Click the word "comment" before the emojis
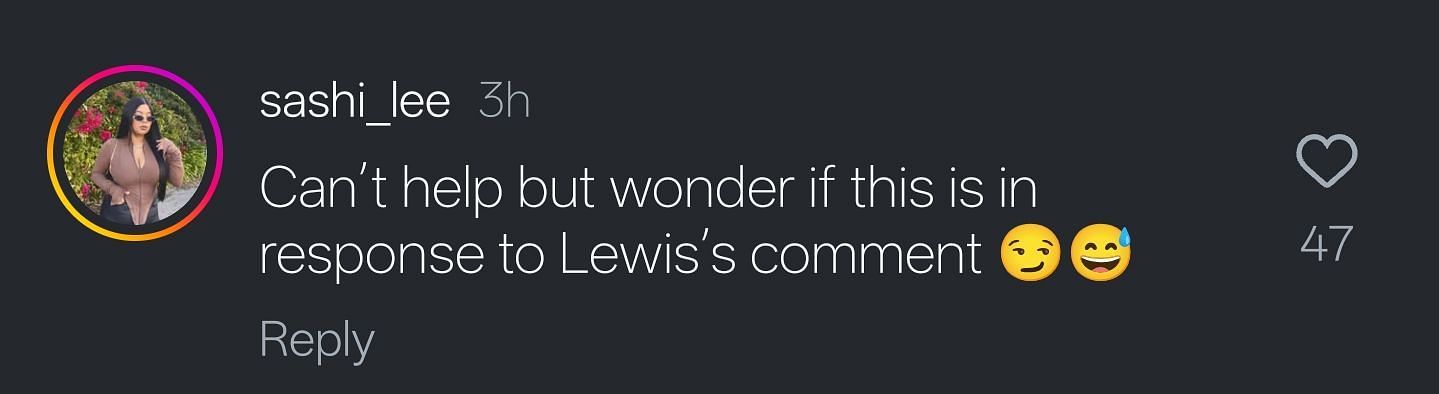The width and height of the screenshot is (1439, 394). point(867,258)
